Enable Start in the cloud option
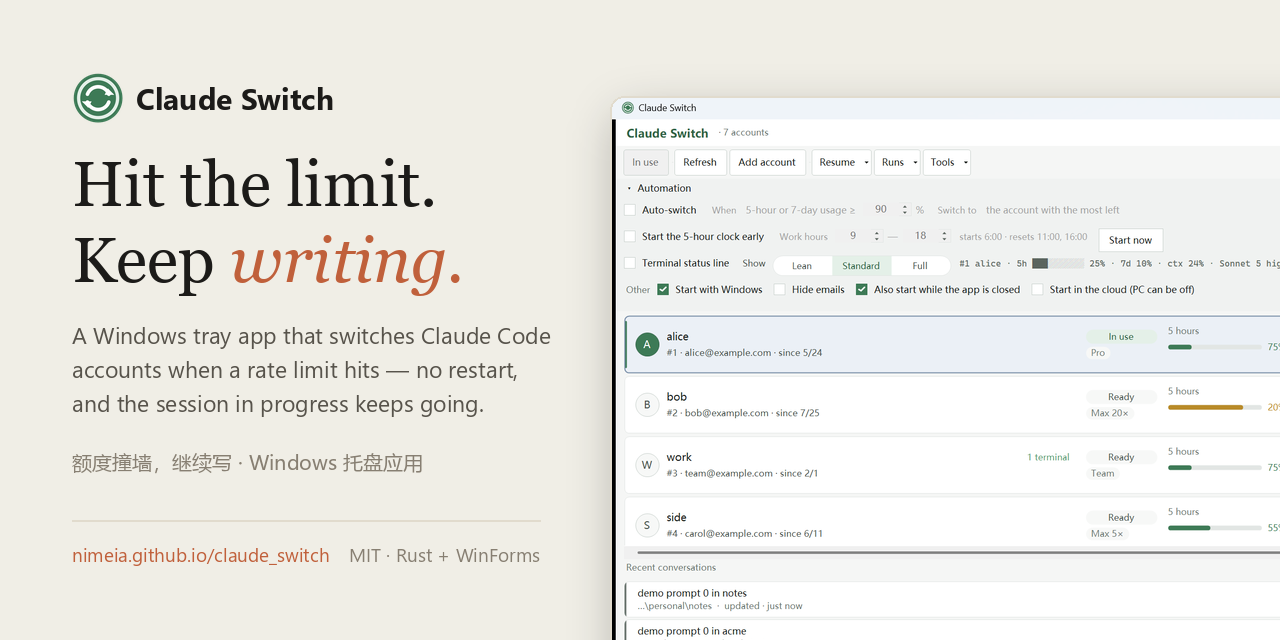This screenshot has width=1280, height=640. (1038, 290)
